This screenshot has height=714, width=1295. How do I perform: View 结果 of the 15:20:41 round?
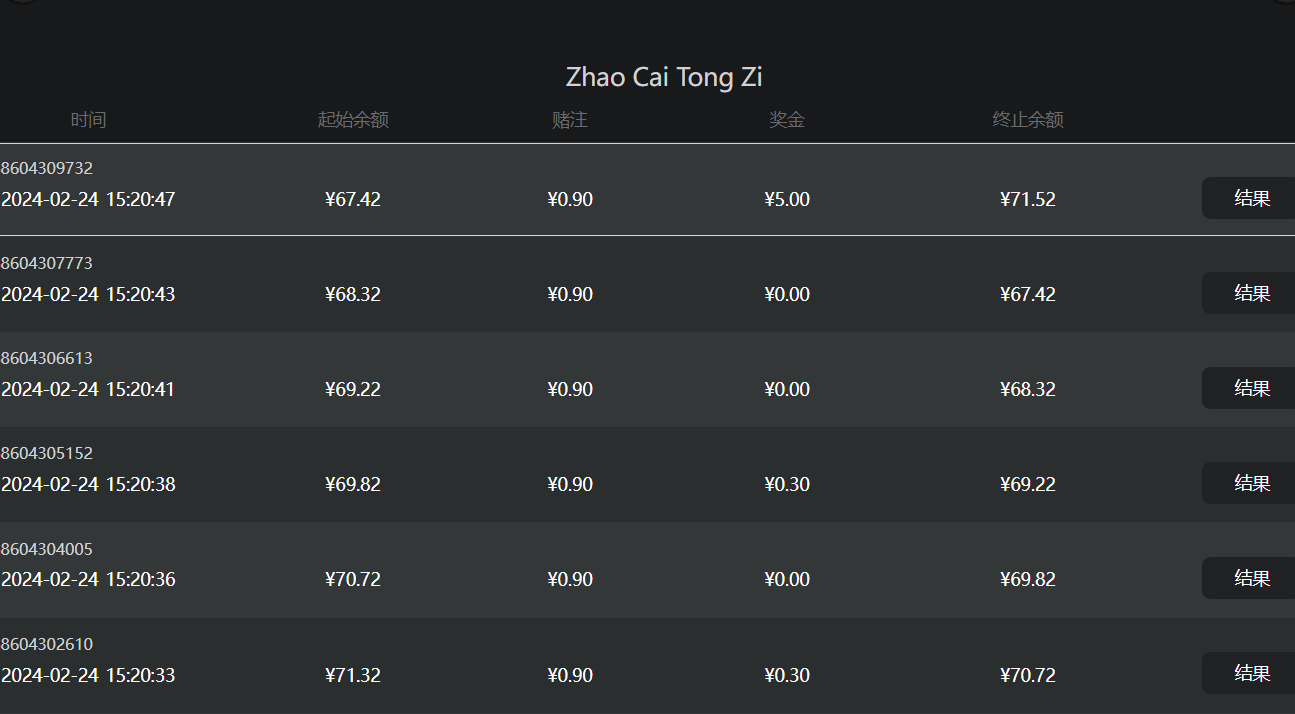pyautogui.click(x=1248, y=388)
